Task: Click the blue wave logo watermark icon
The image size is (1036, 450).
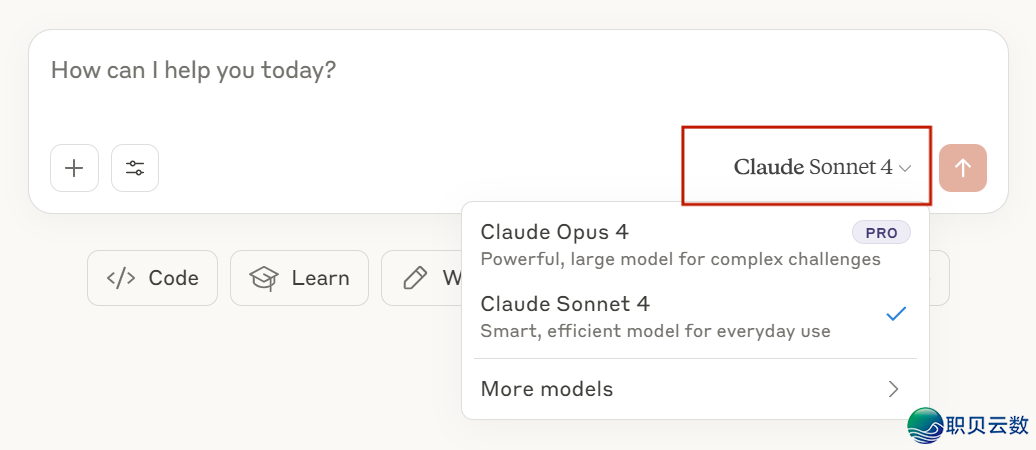Action: pyautogui.click(x=926, y=425)
